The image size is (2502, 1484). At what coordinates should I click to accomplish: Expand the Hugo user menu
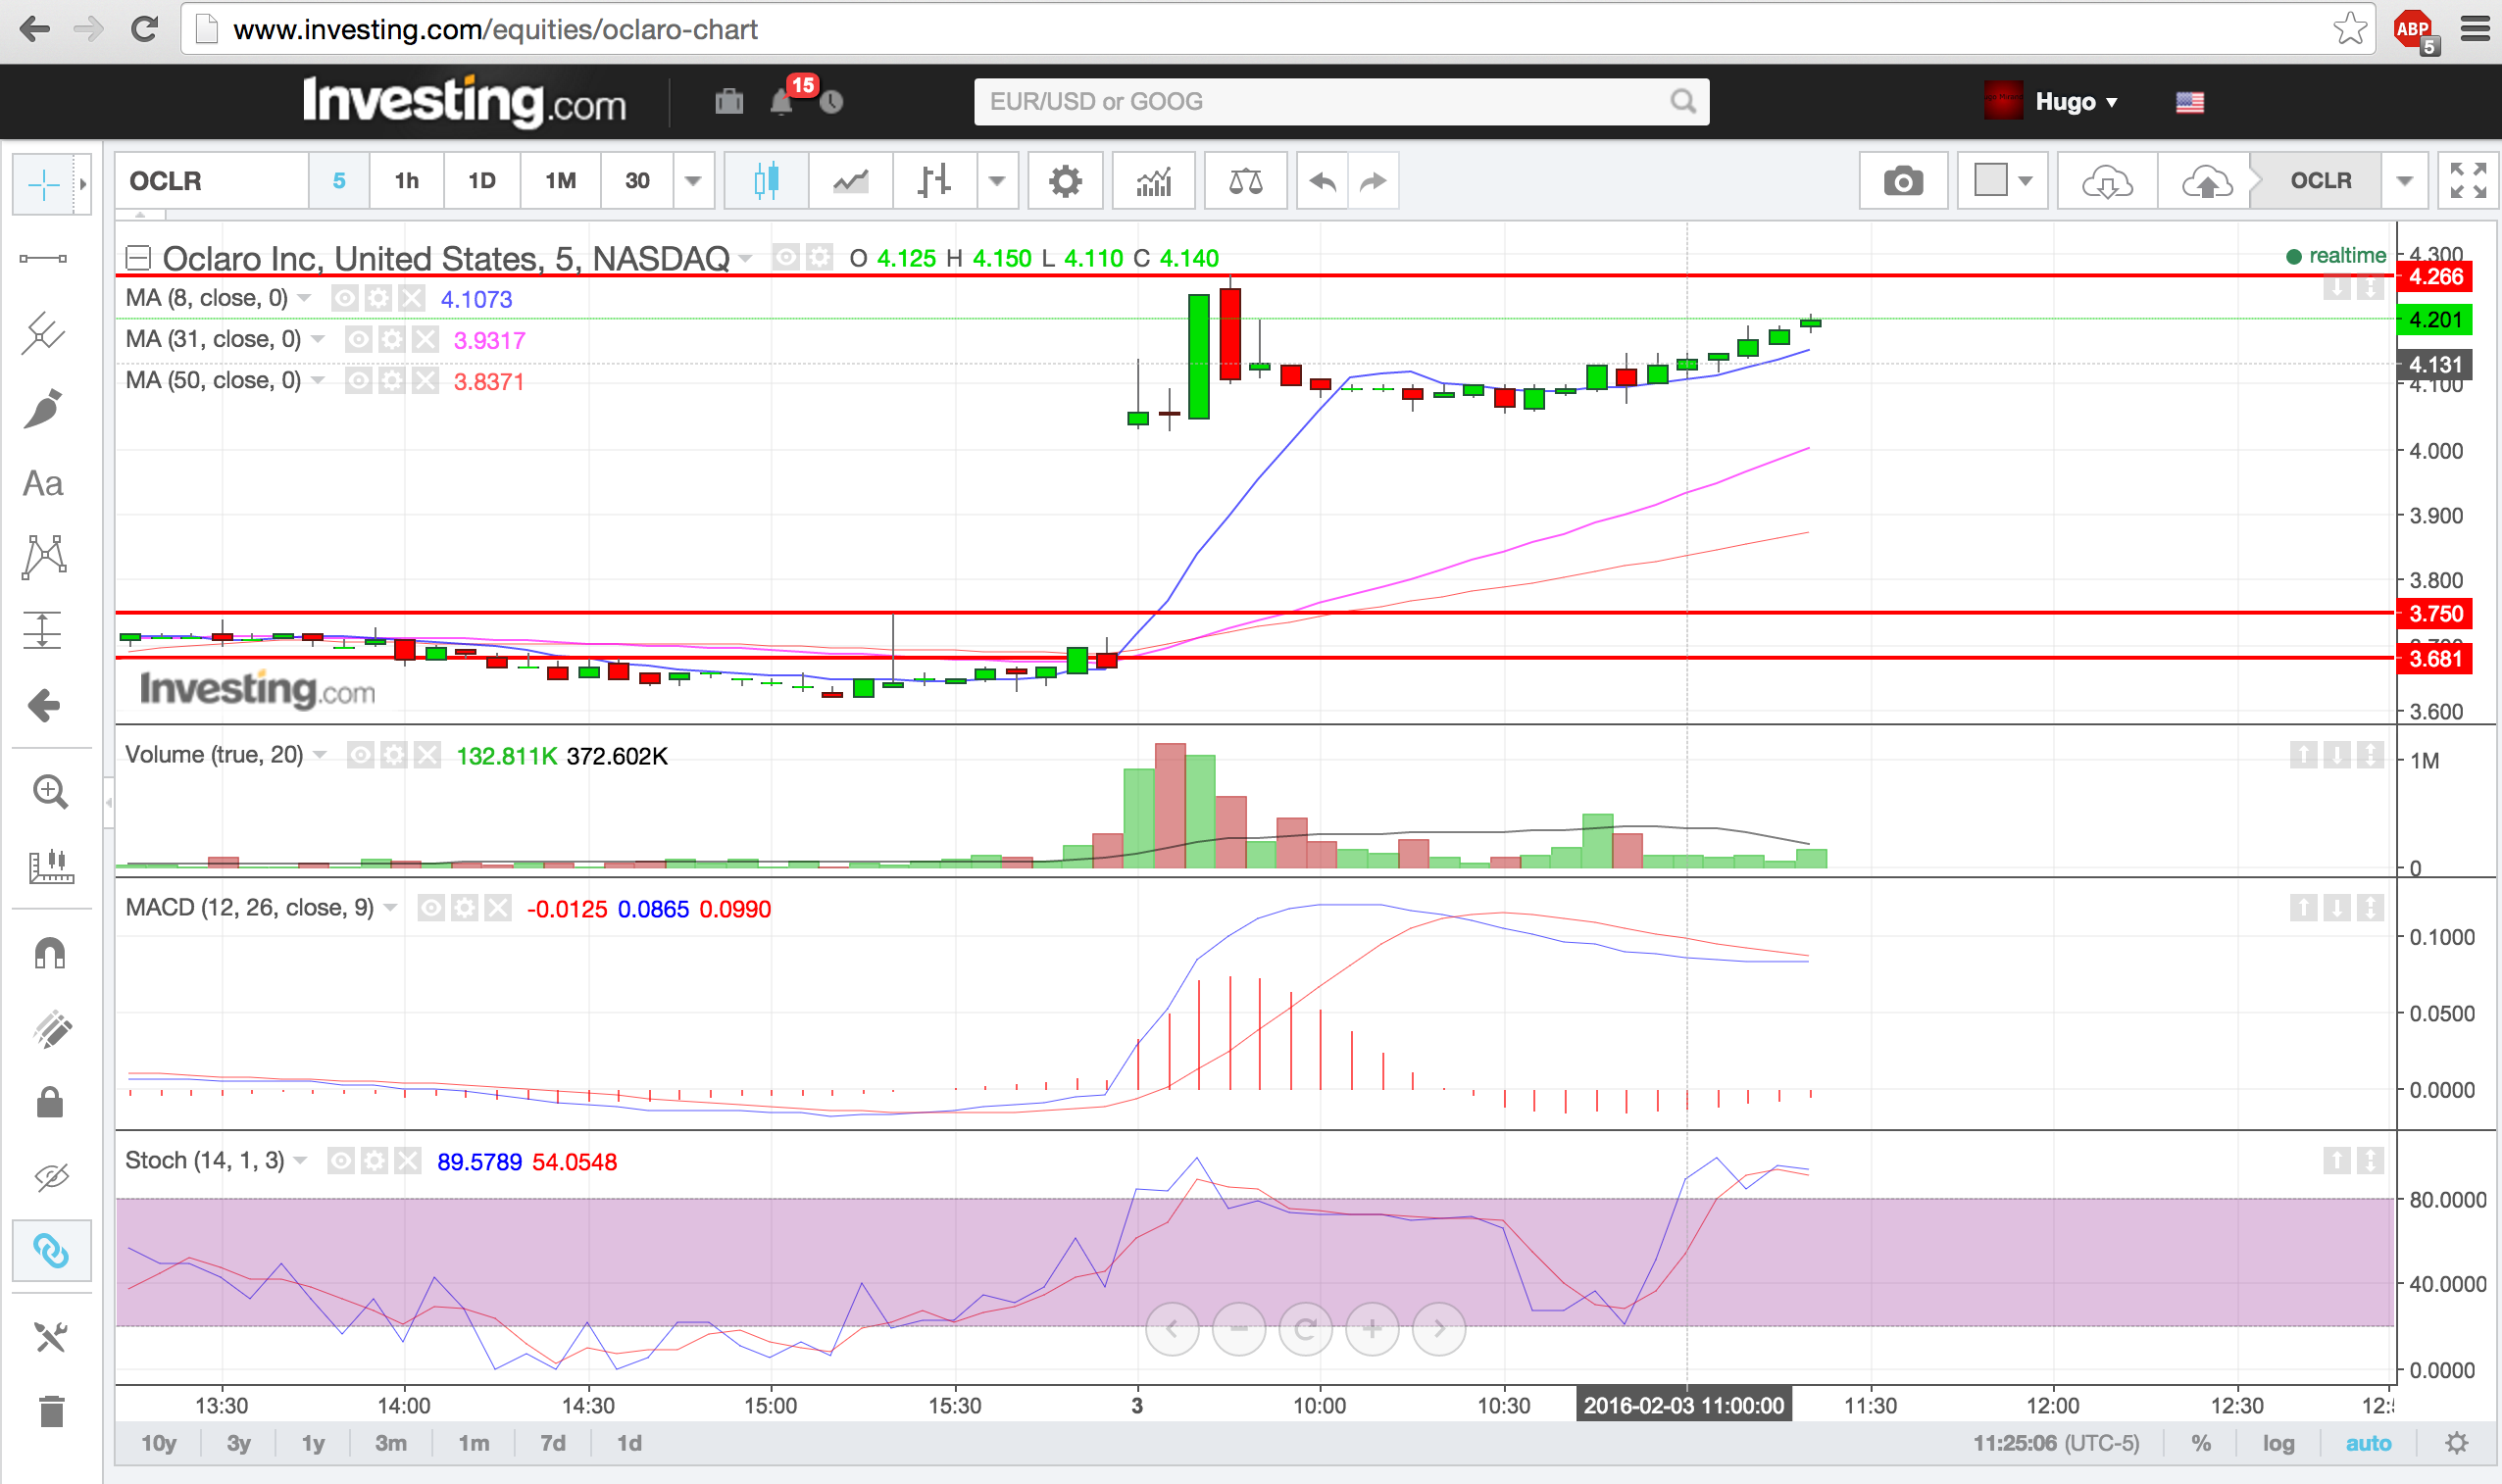point(2075,102)
